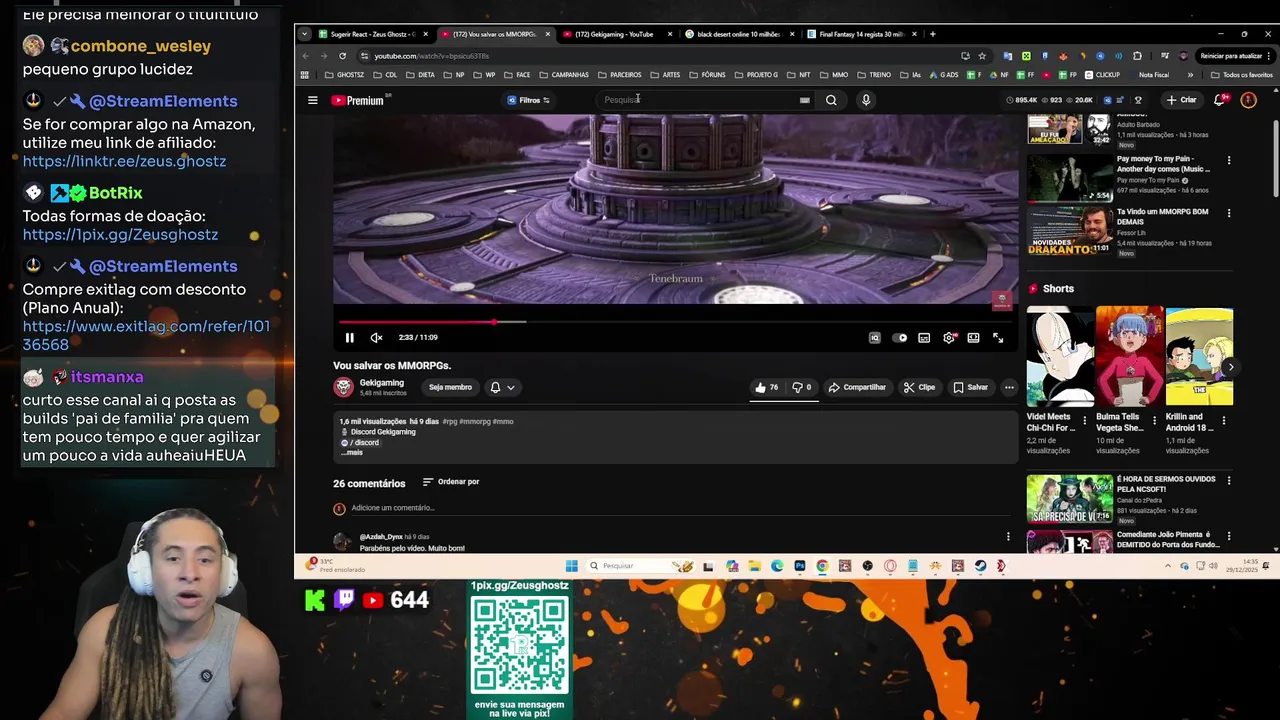Click the Seja membro button
The width and height of the screenshot is (1280, 720).
[450, 387]
